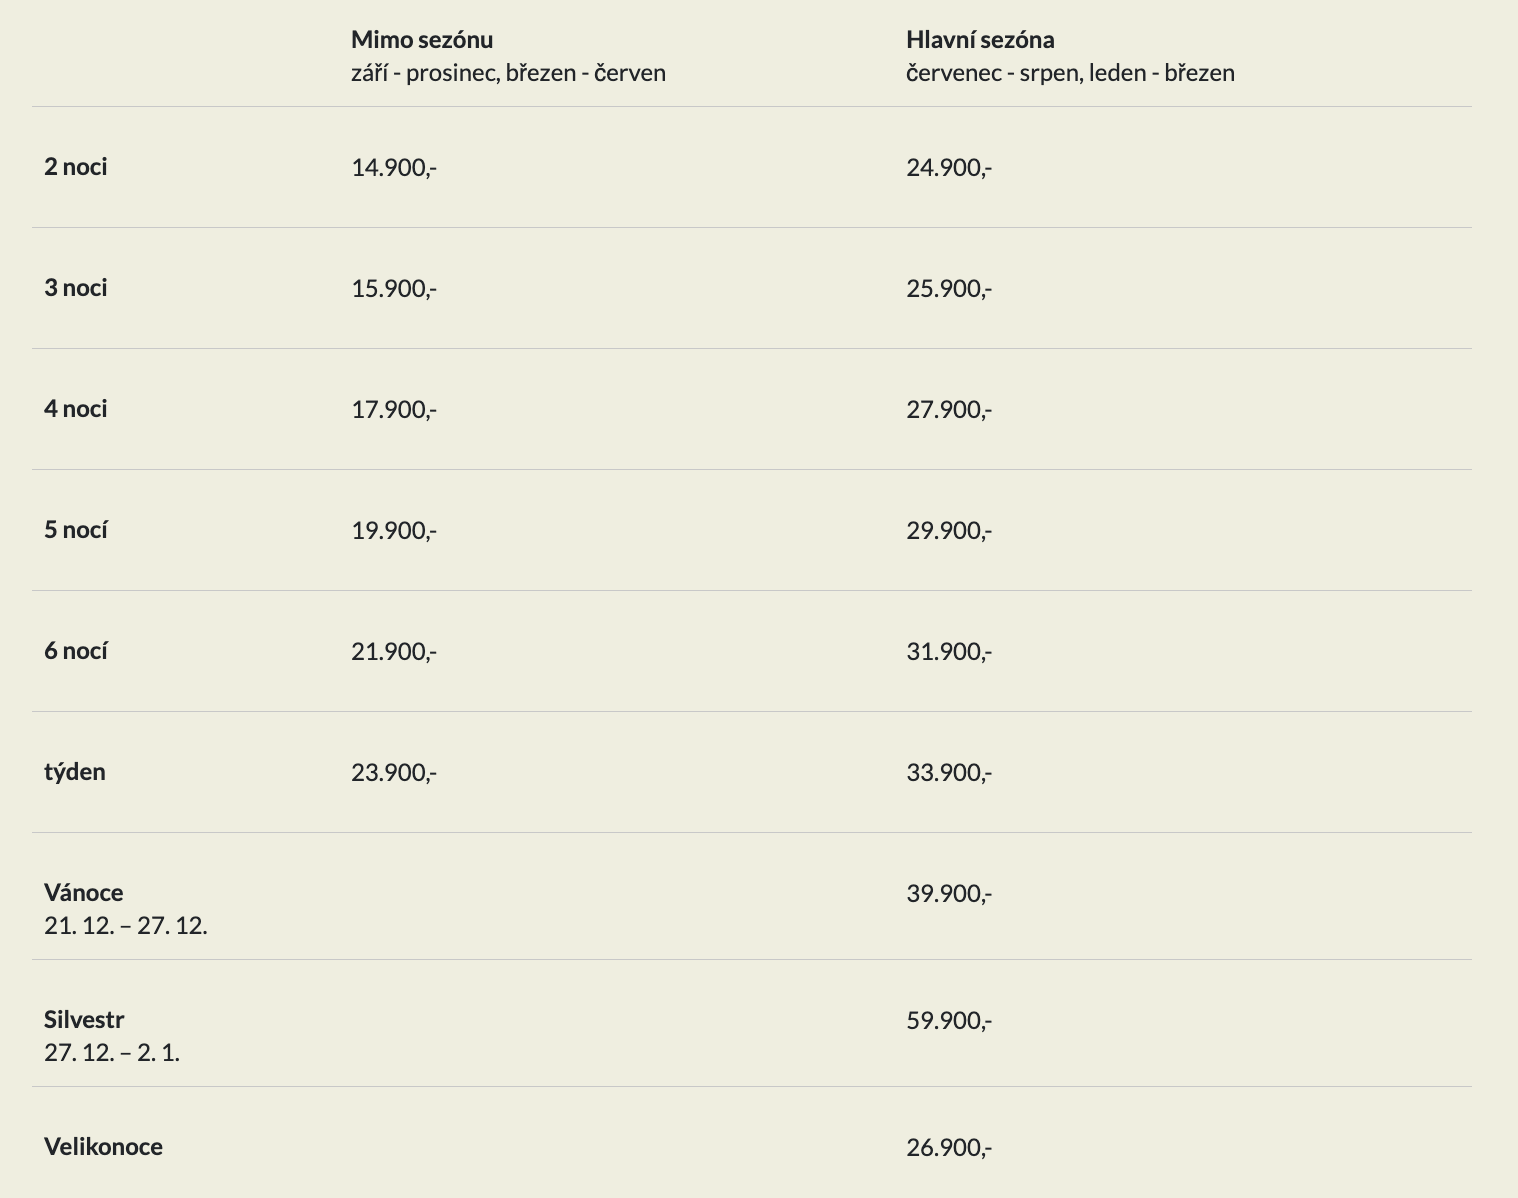Viewport: 1518px width, 1198px height.
Task: Select the '6 nocí' row label
Action: pyautogui.click(x=76, y=651)
